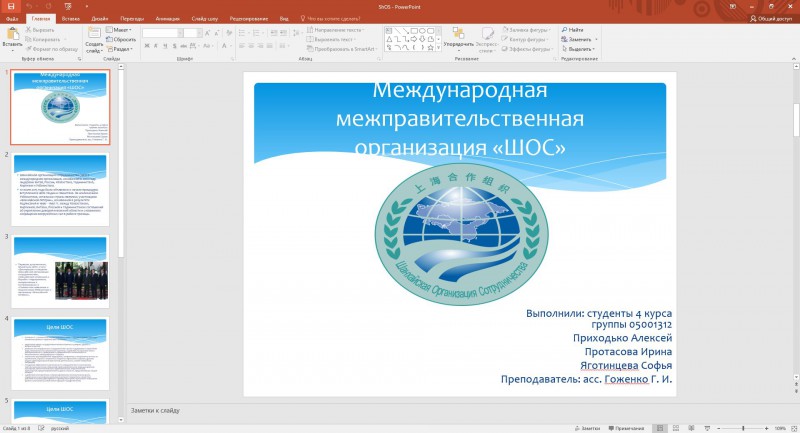Click Comments (Примечания) in status bar
This screenshot has width=800, height=433.
tap(626, 428)
